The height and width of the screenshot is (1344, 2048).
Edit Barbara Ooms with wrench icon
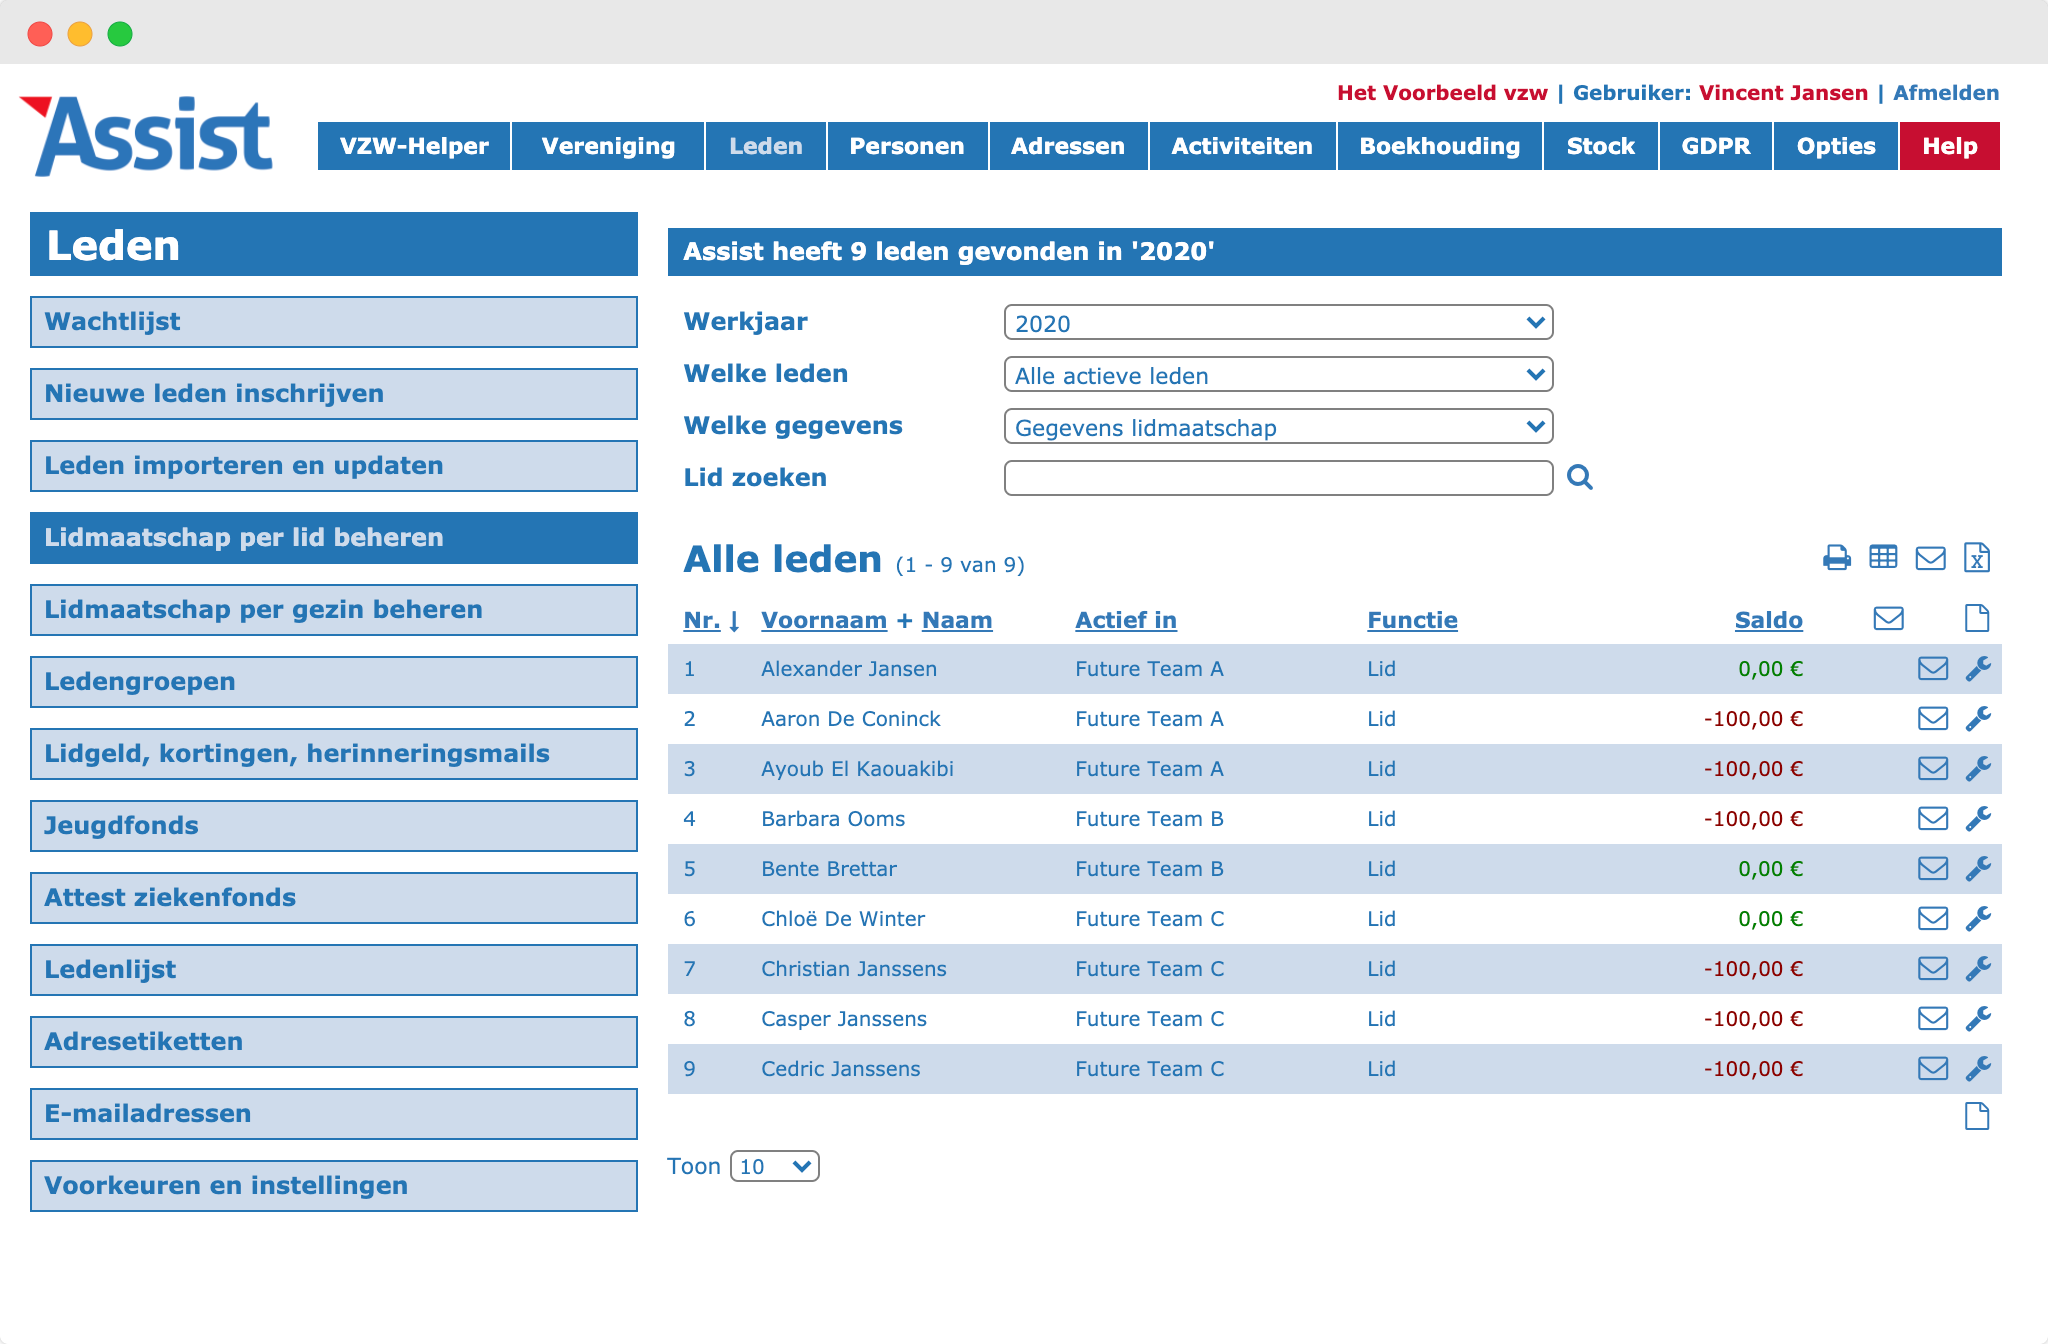point(1978,819)
